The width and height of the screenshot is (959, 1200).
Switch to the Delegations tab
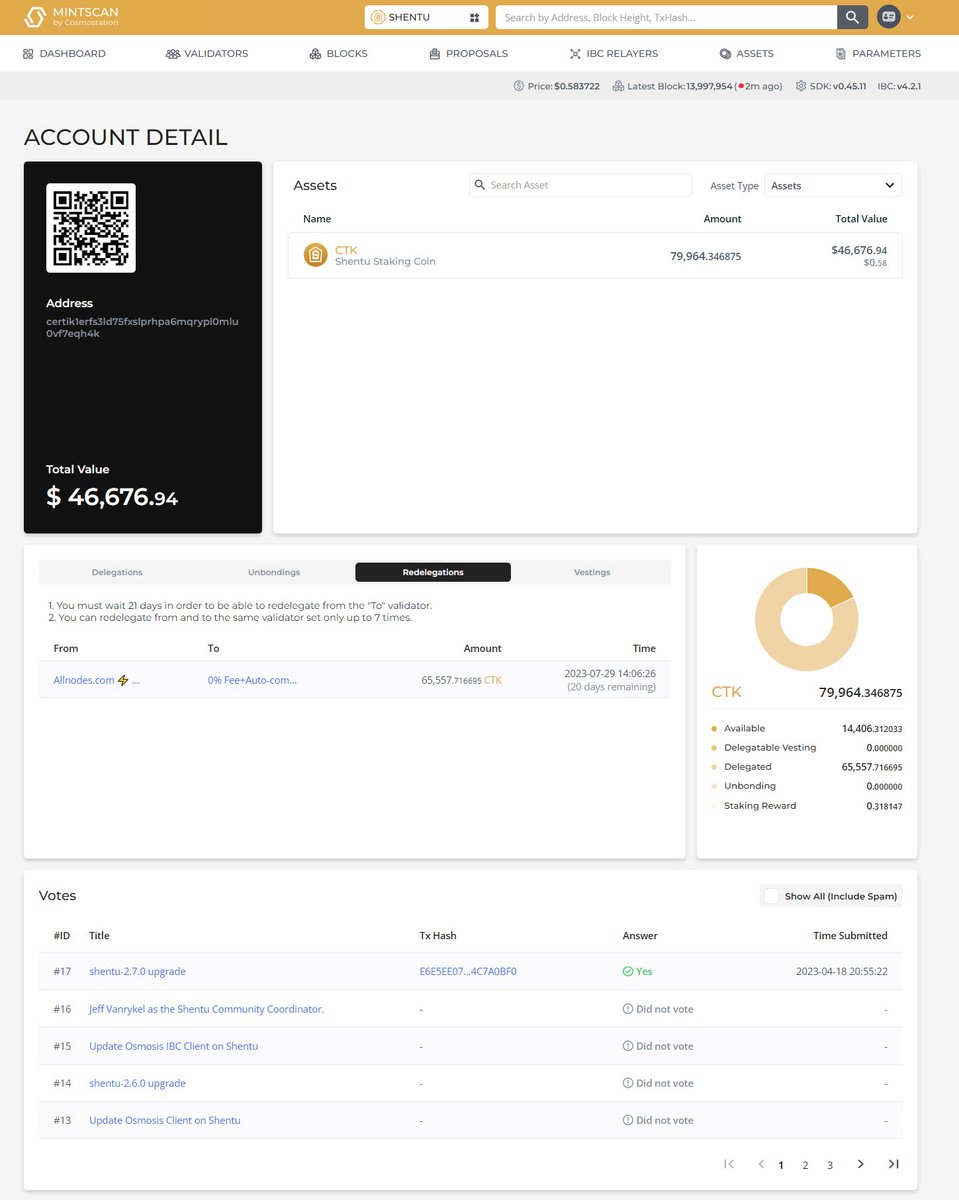coord(117,572)
